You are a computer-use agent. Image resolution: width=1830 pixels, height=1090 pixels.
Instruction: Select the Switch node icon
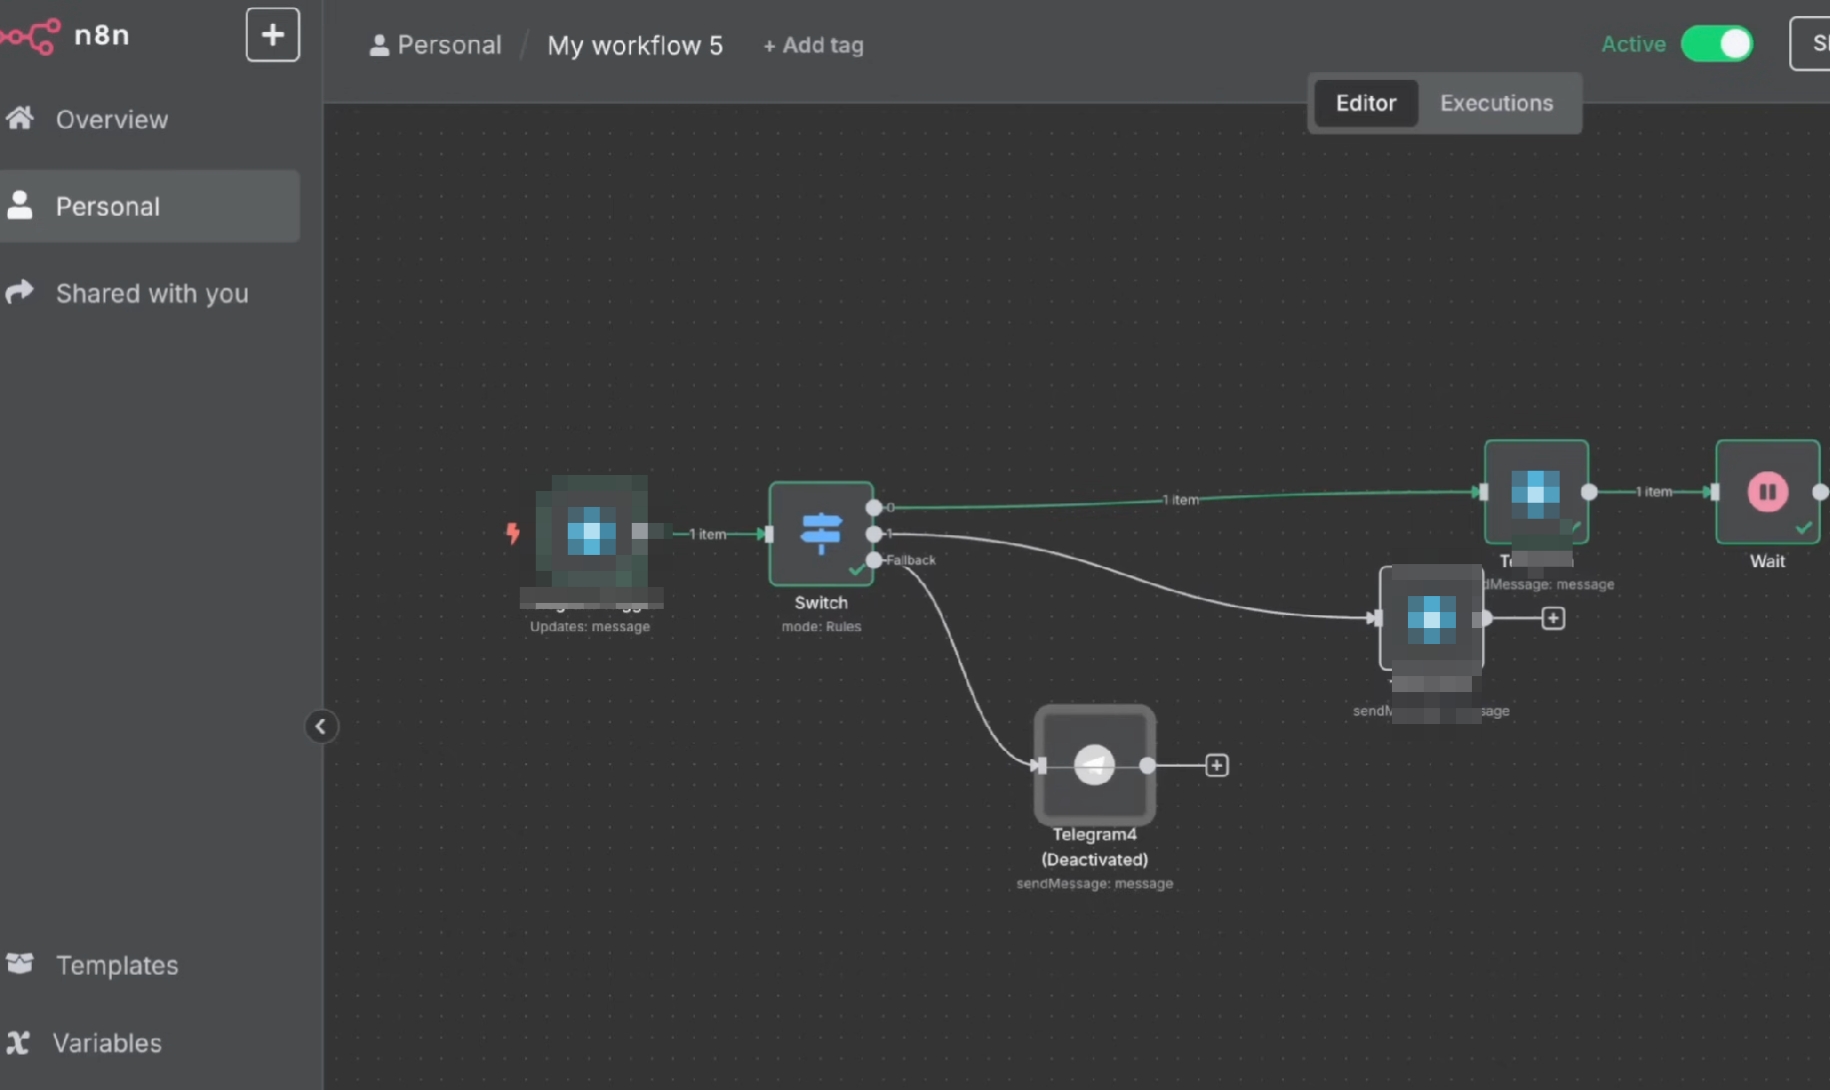click(821, 533)
